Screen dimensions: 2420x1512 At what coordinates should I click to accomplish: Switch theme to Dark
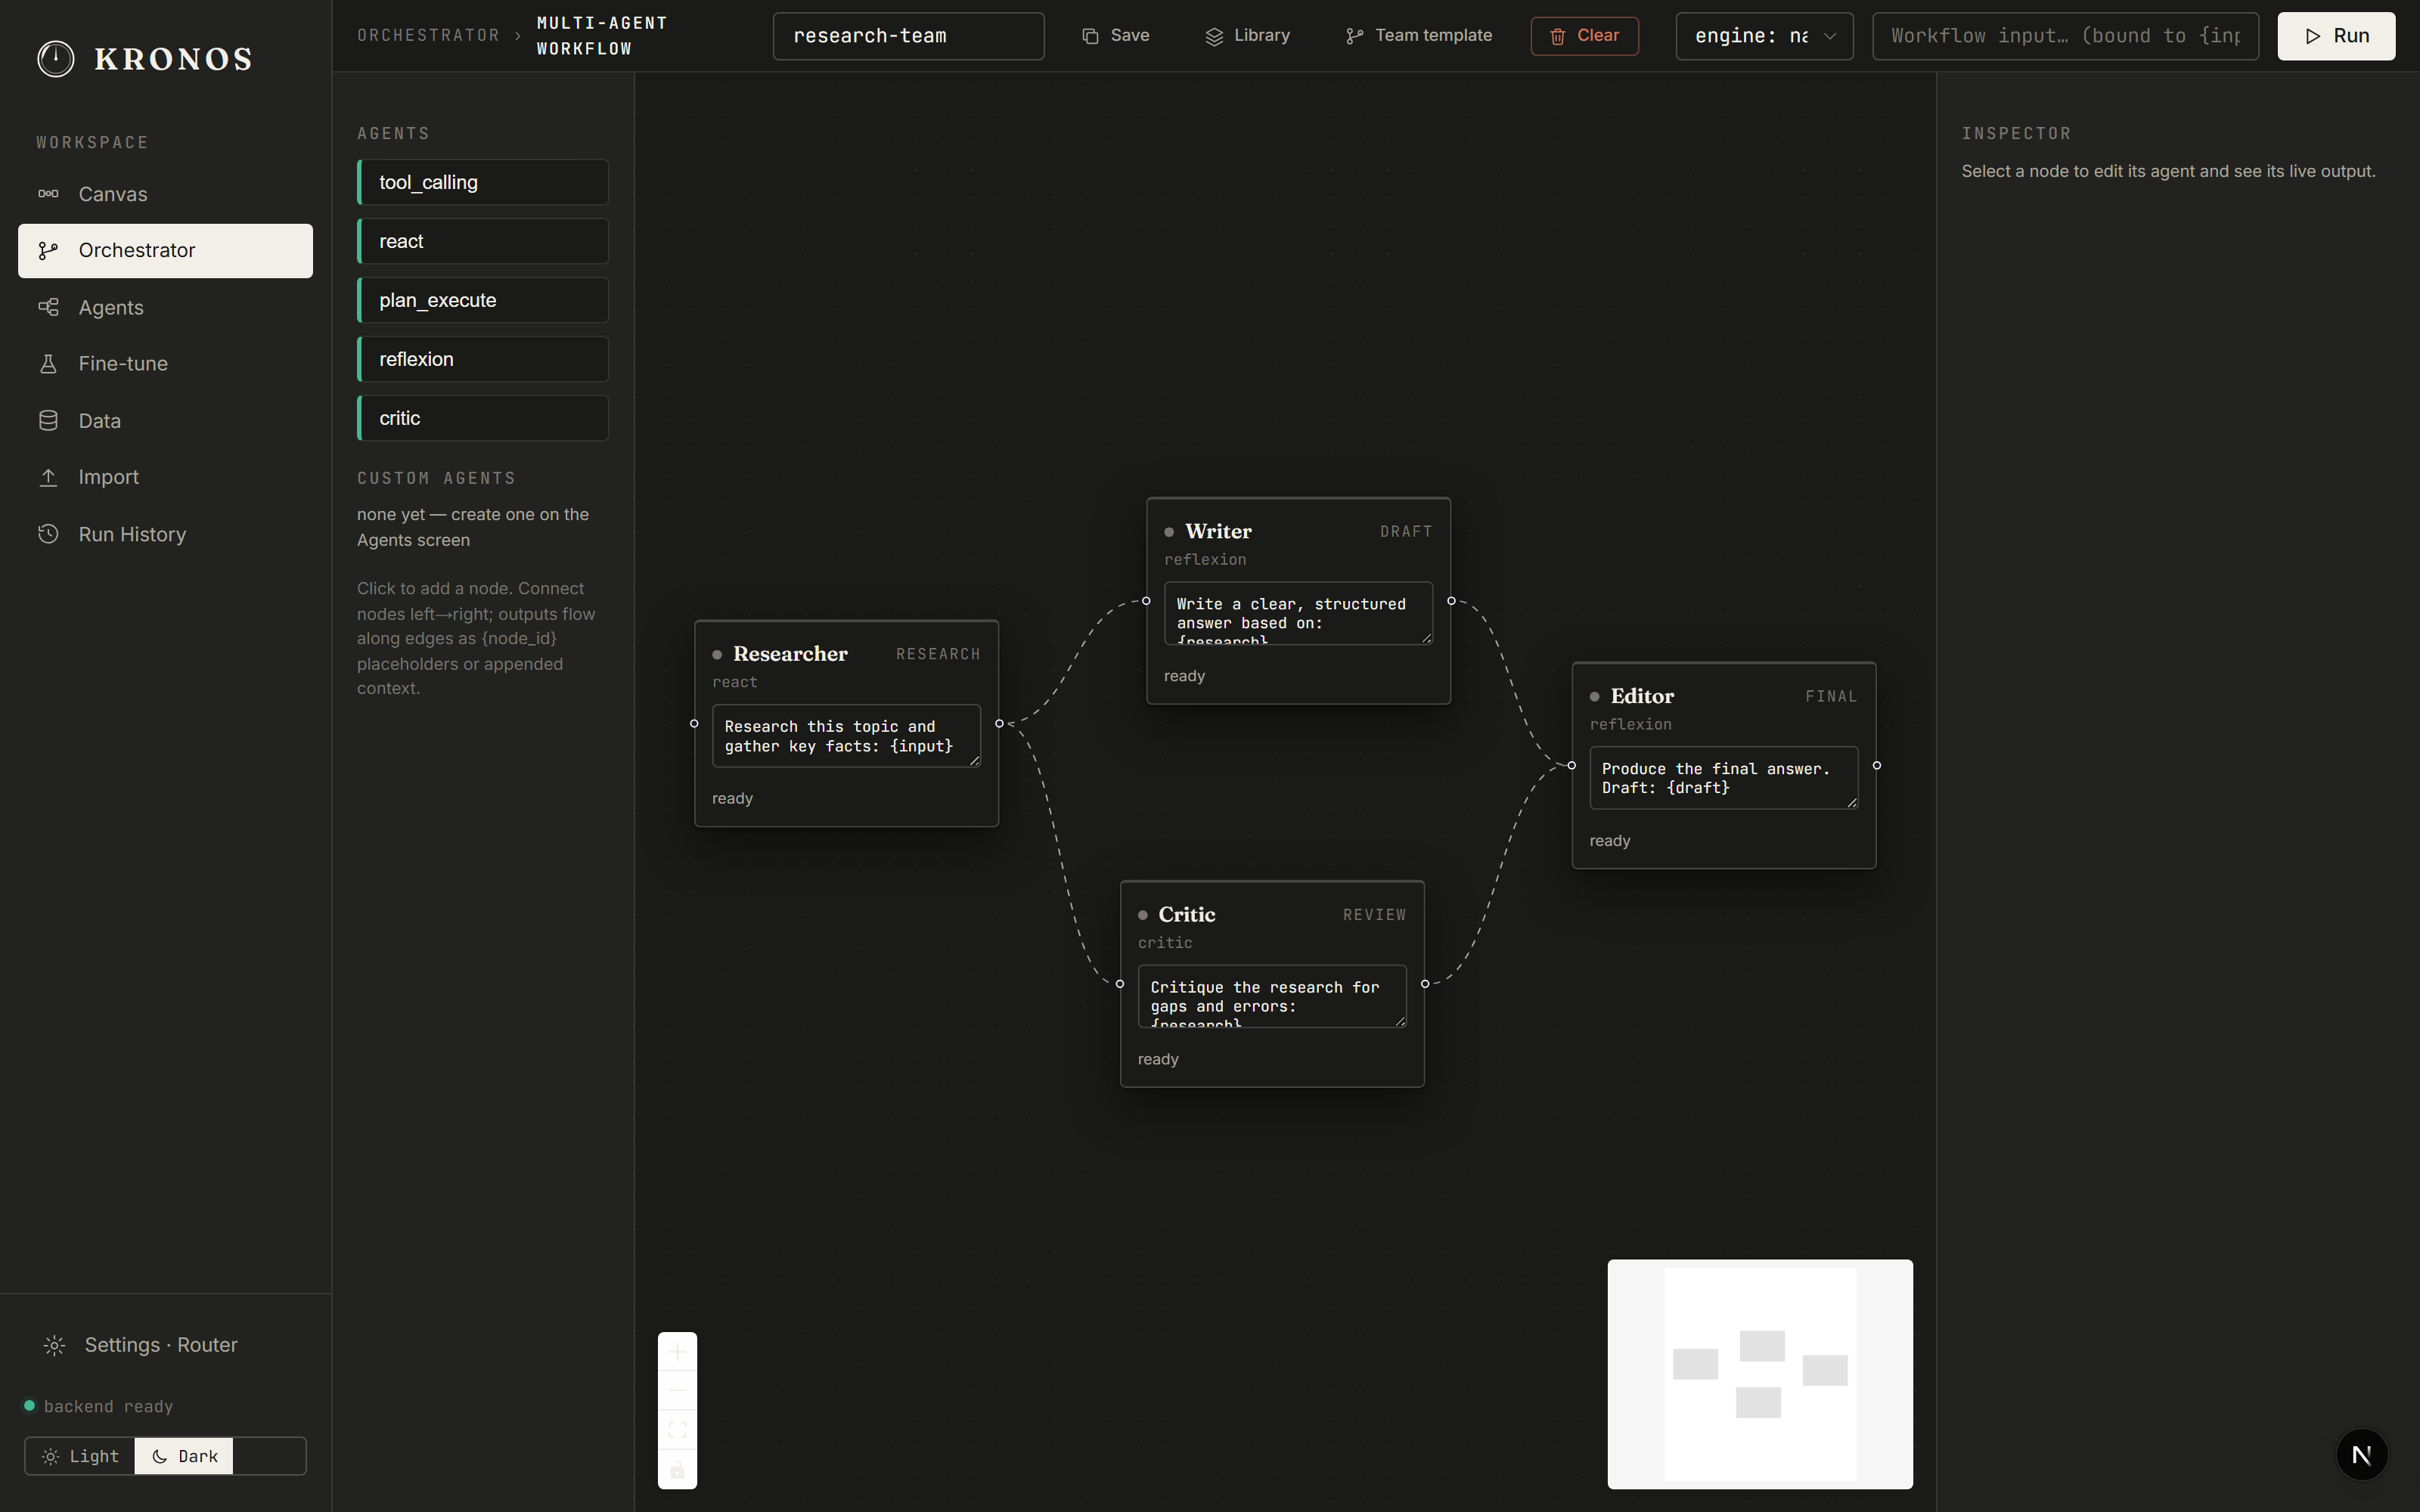click(x=184, y=1456)
